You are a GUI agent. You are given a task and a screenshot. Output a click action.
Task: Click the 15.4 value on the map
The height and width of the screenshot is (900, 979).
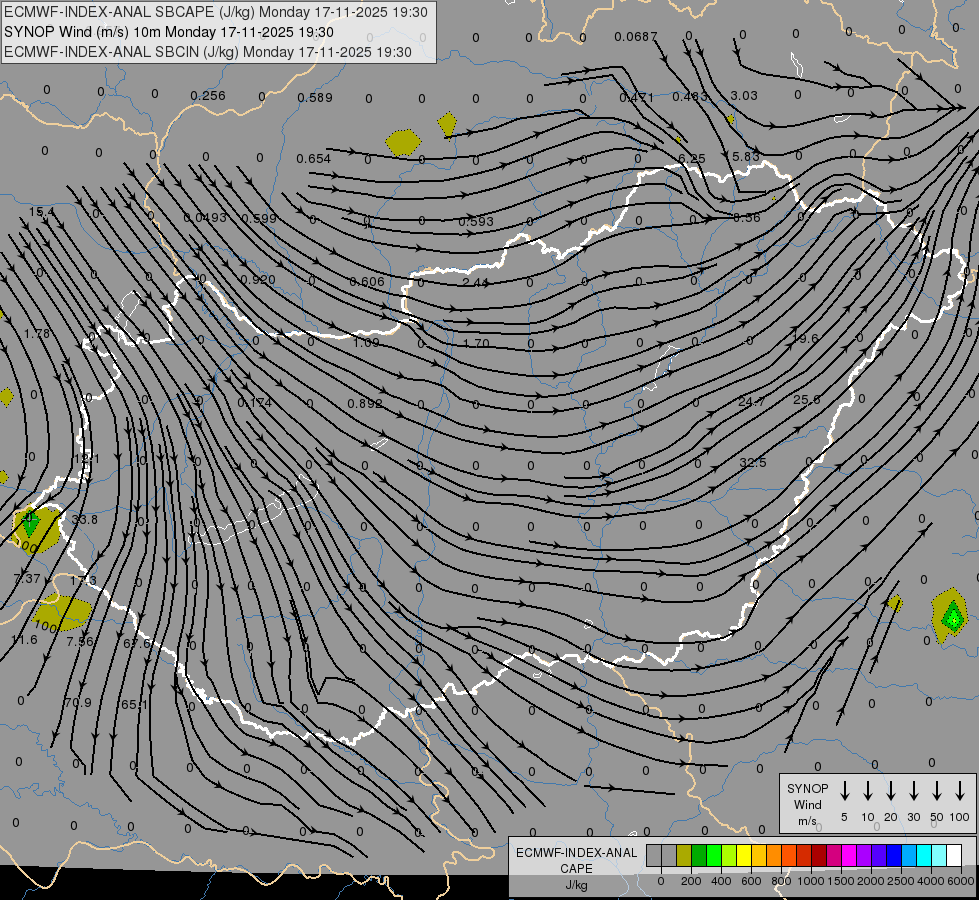pyautogui.click(x=42, y=212)
